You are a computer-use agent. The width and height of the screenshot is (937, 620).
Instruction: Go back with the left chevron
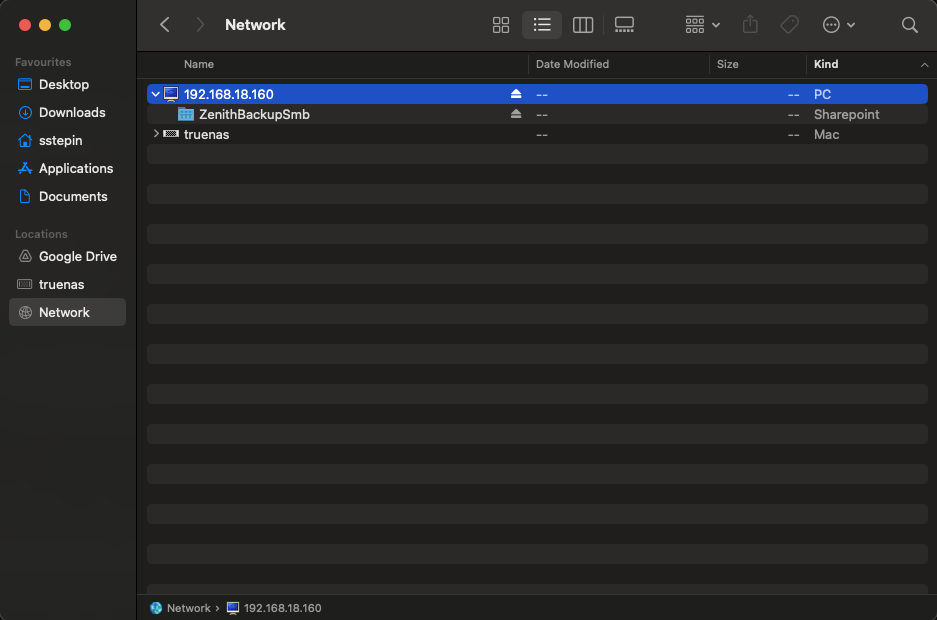[x=165, y=25]
